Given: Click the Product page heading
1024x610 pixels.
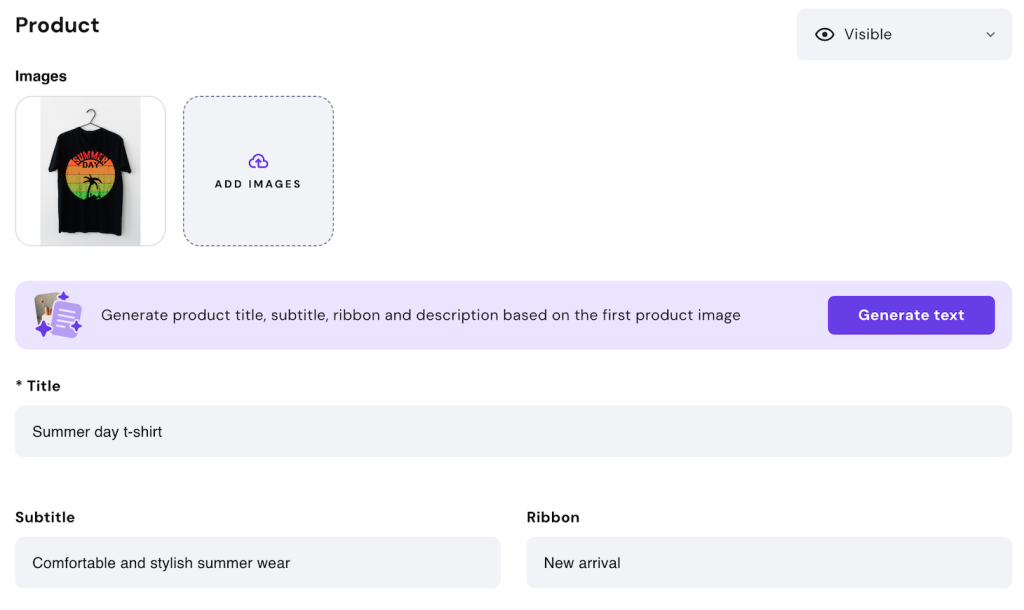Looking at the screenshot, I should (57, 25).
